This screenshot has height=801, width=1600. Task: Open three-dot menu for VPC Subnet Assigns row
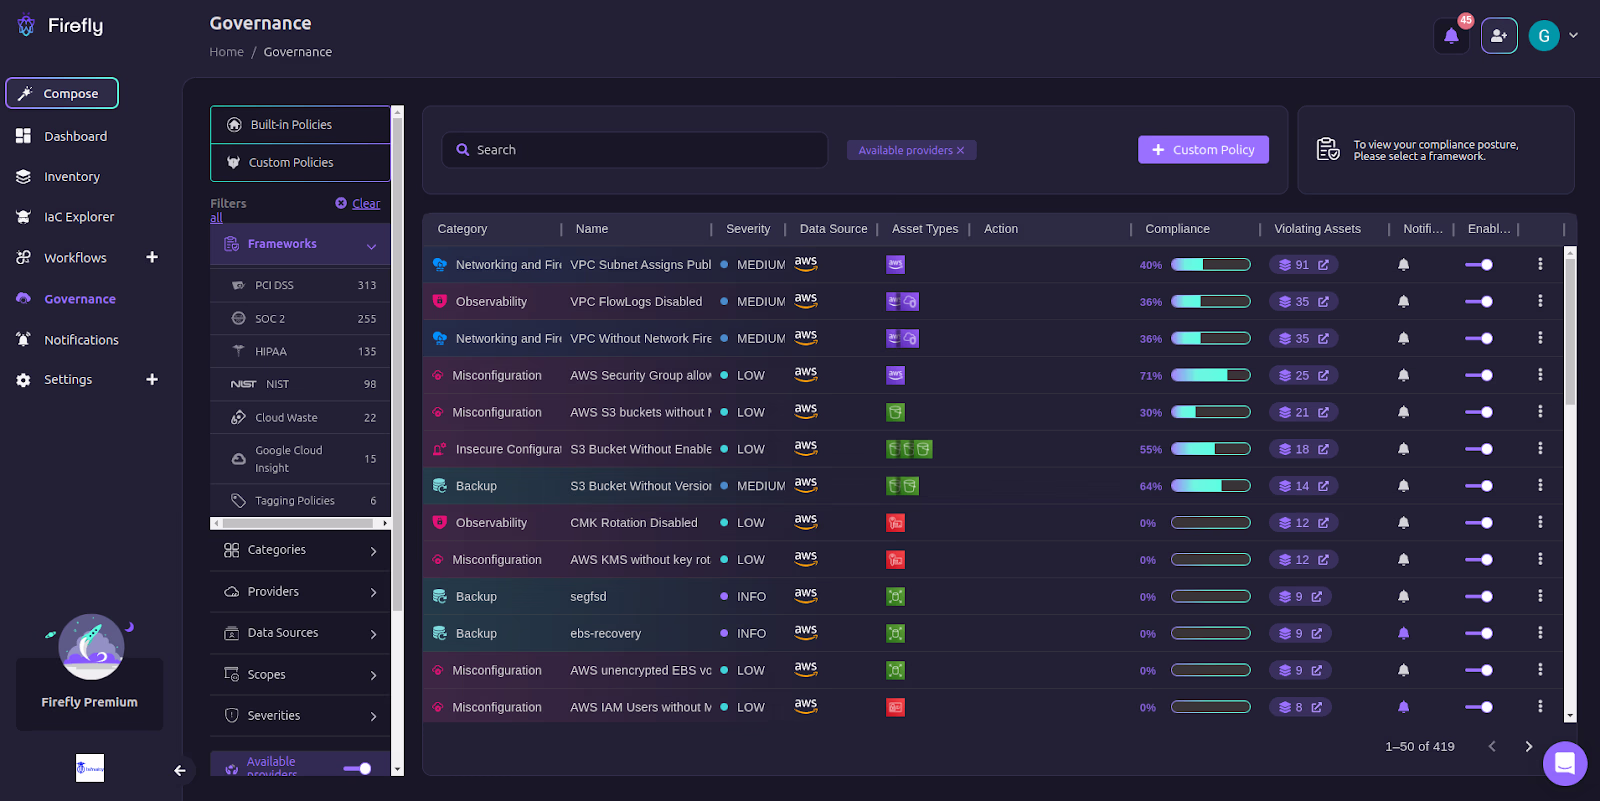[x=1540, y=264]
